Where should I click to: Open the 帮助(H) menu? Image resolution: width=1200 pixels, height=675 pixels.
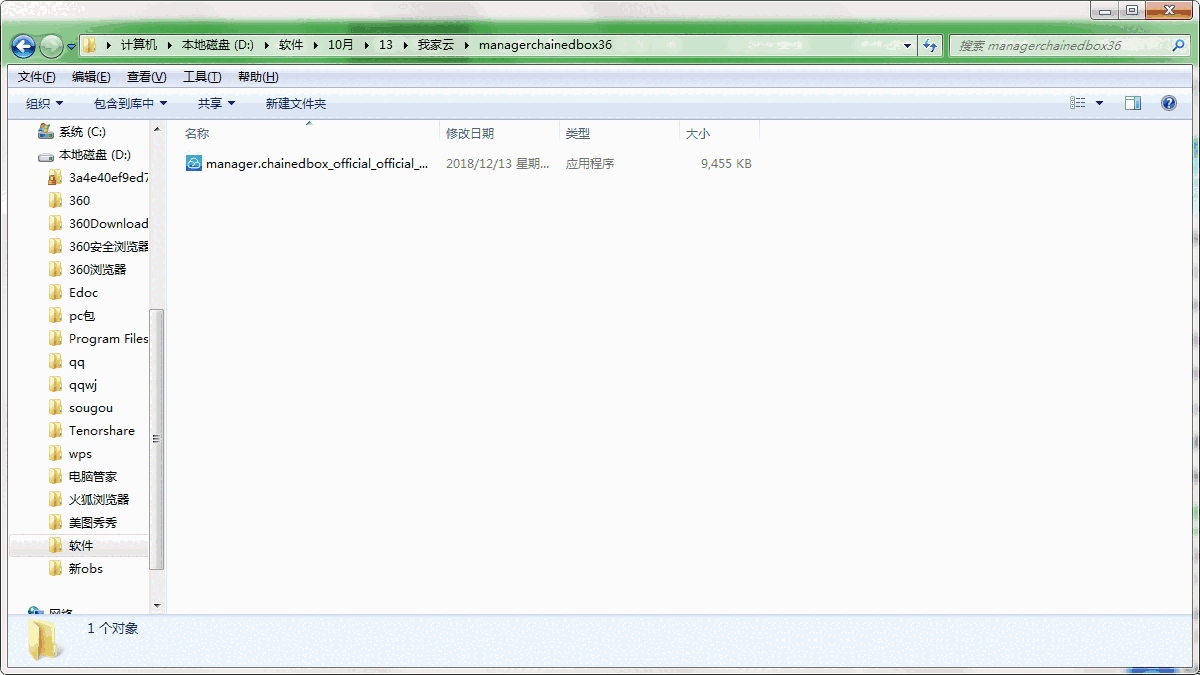click(x=258, y=77)
